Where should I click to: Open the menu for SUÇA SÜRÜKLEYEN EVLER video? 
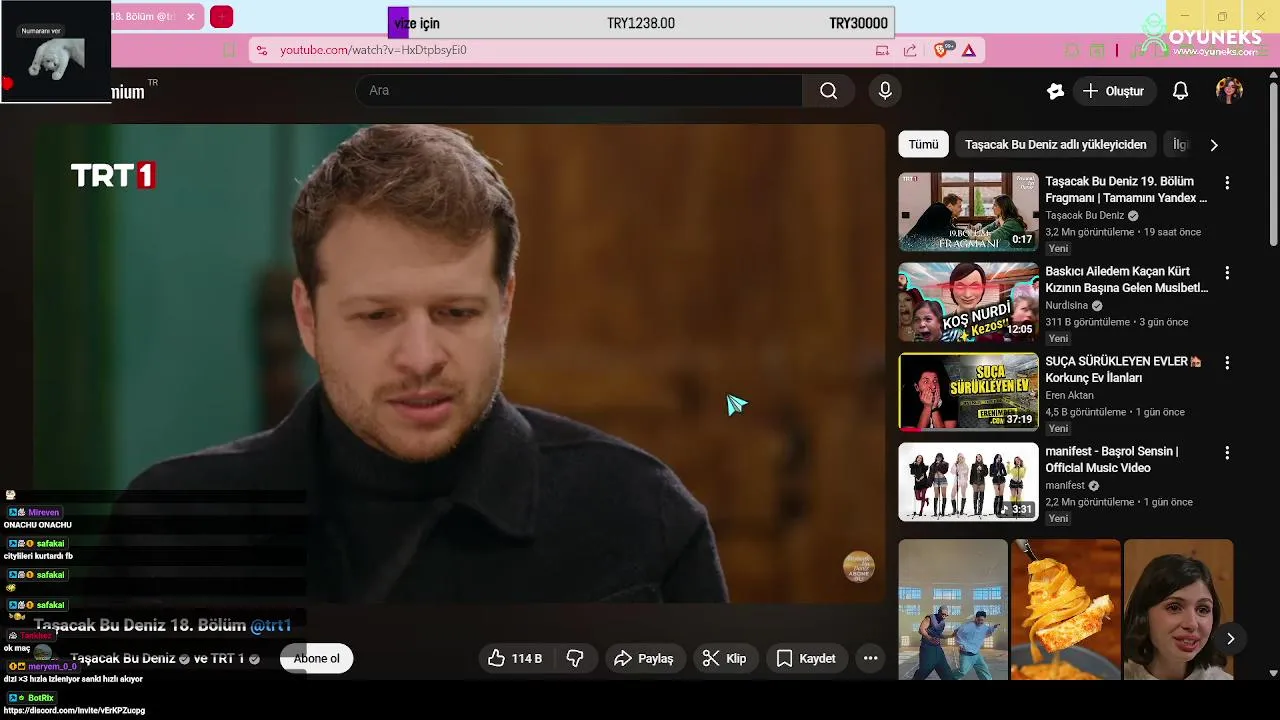(1227, 363)
